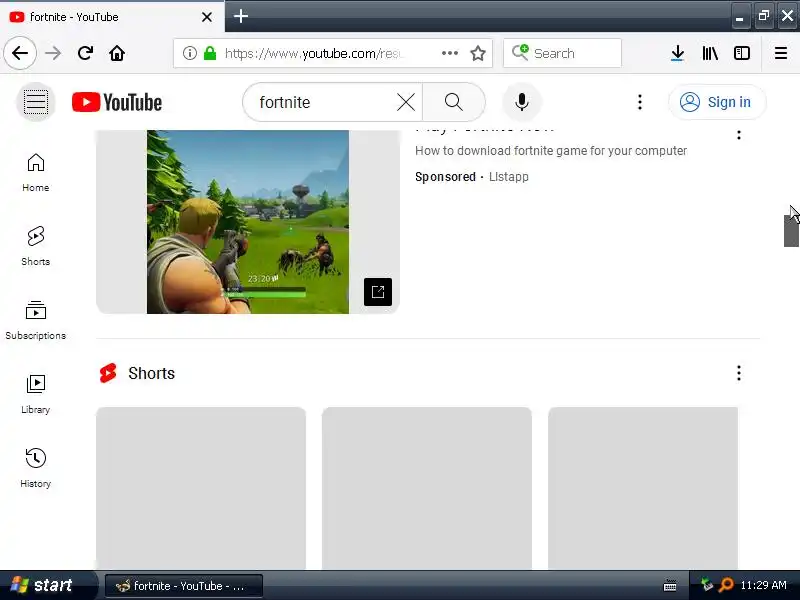Screen dimensions: 800x600
Task: Click the Sign in button
Action: 717,102
